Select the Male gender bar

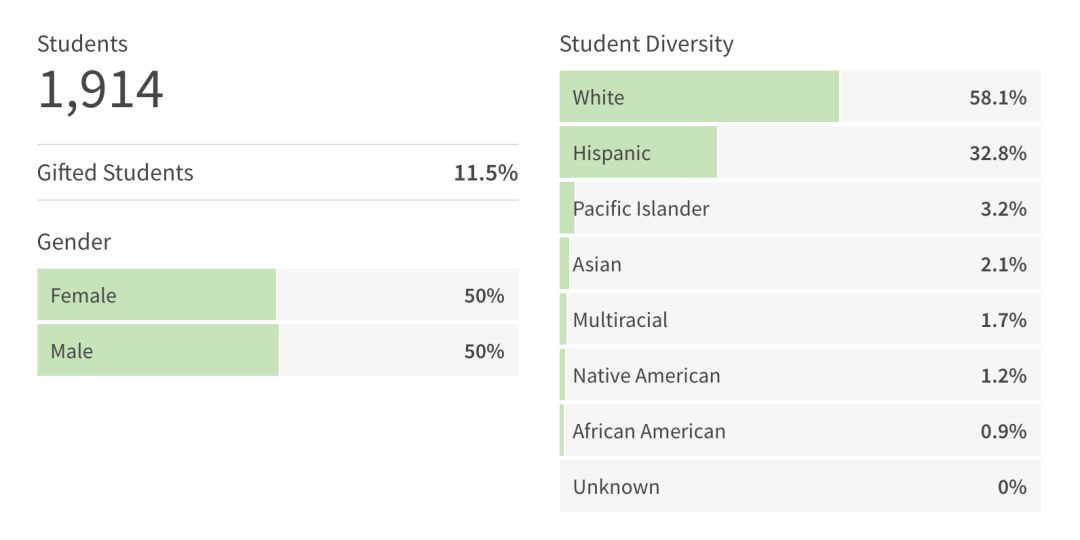158,351
